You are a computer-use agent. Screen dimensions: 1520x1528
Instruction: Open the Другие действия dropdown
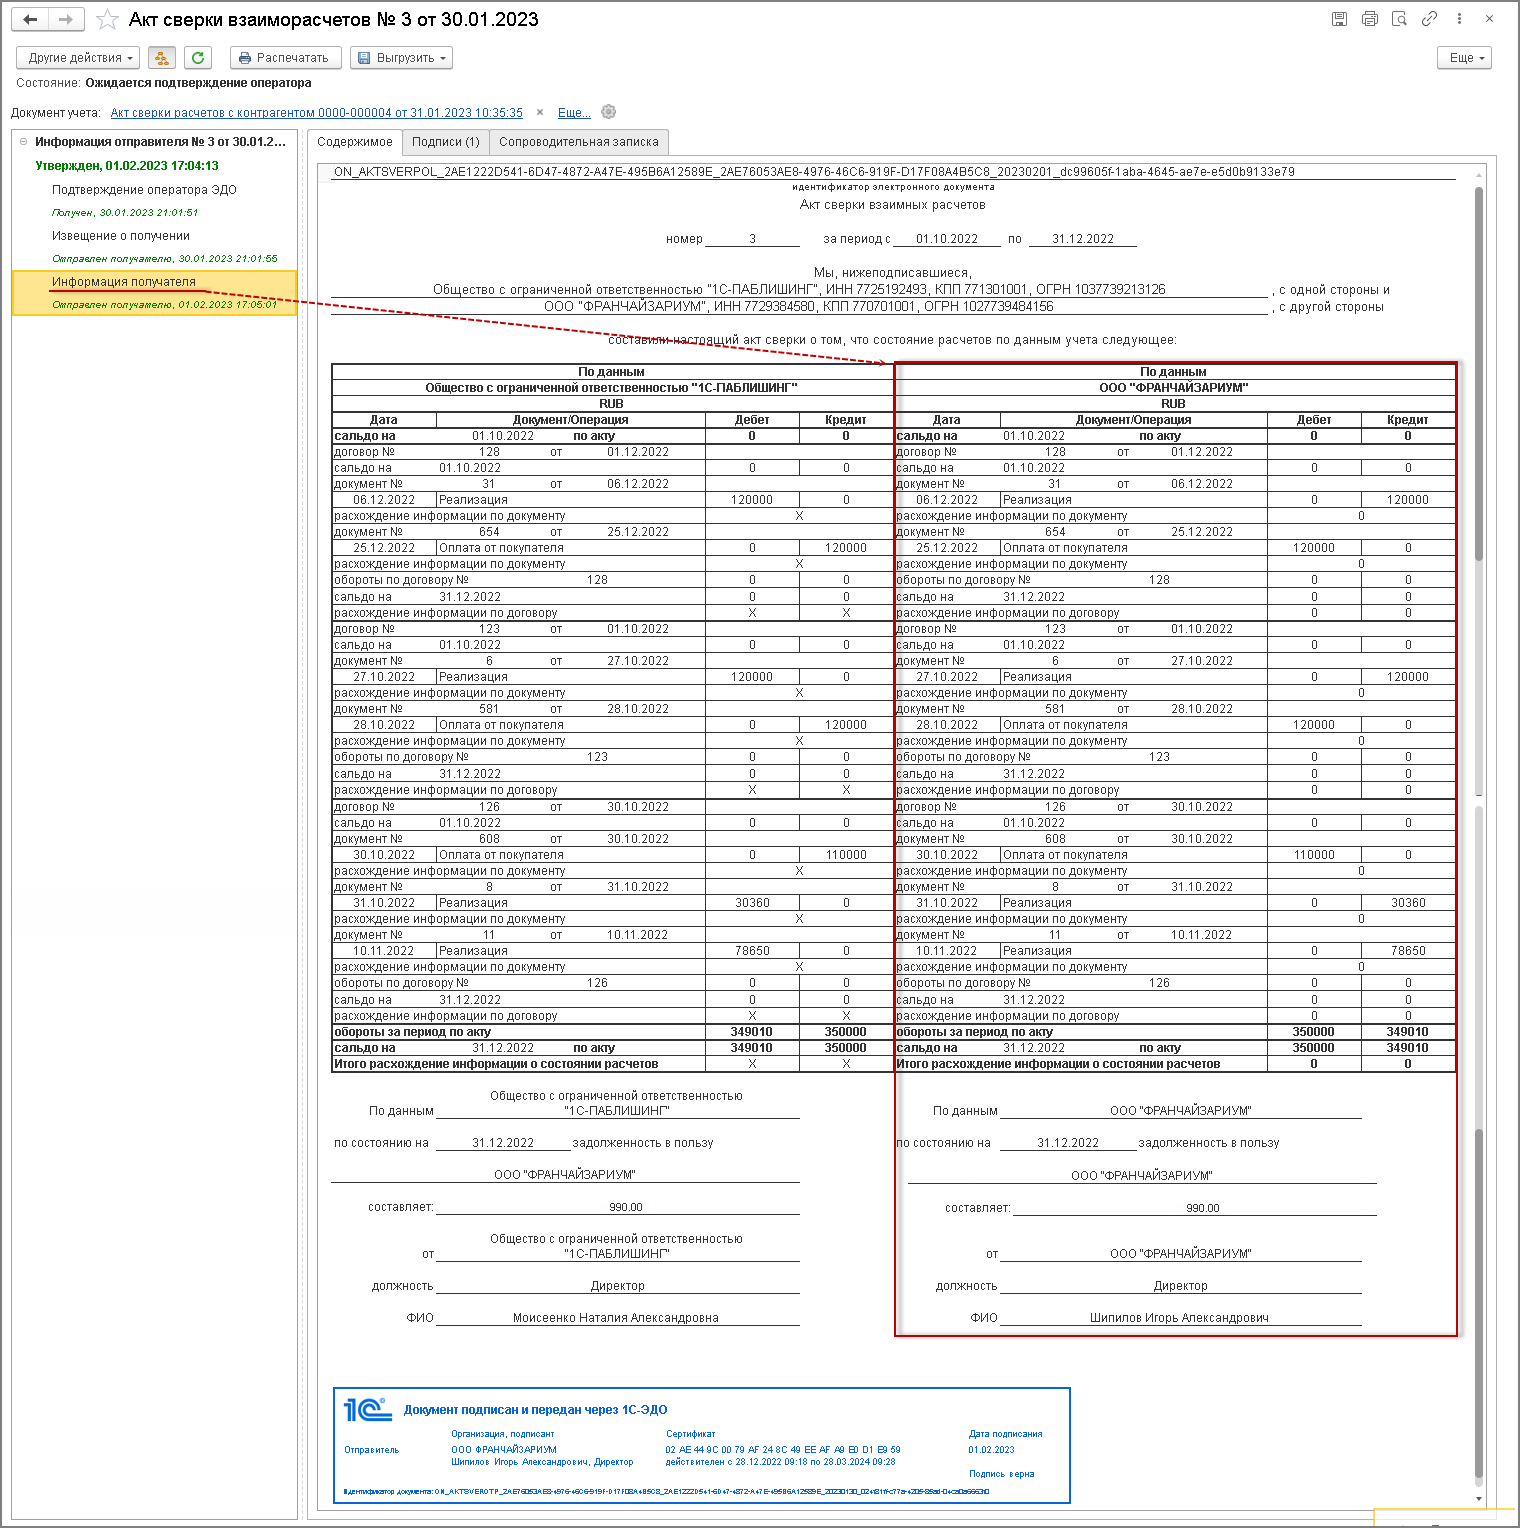tap(80, 58)
